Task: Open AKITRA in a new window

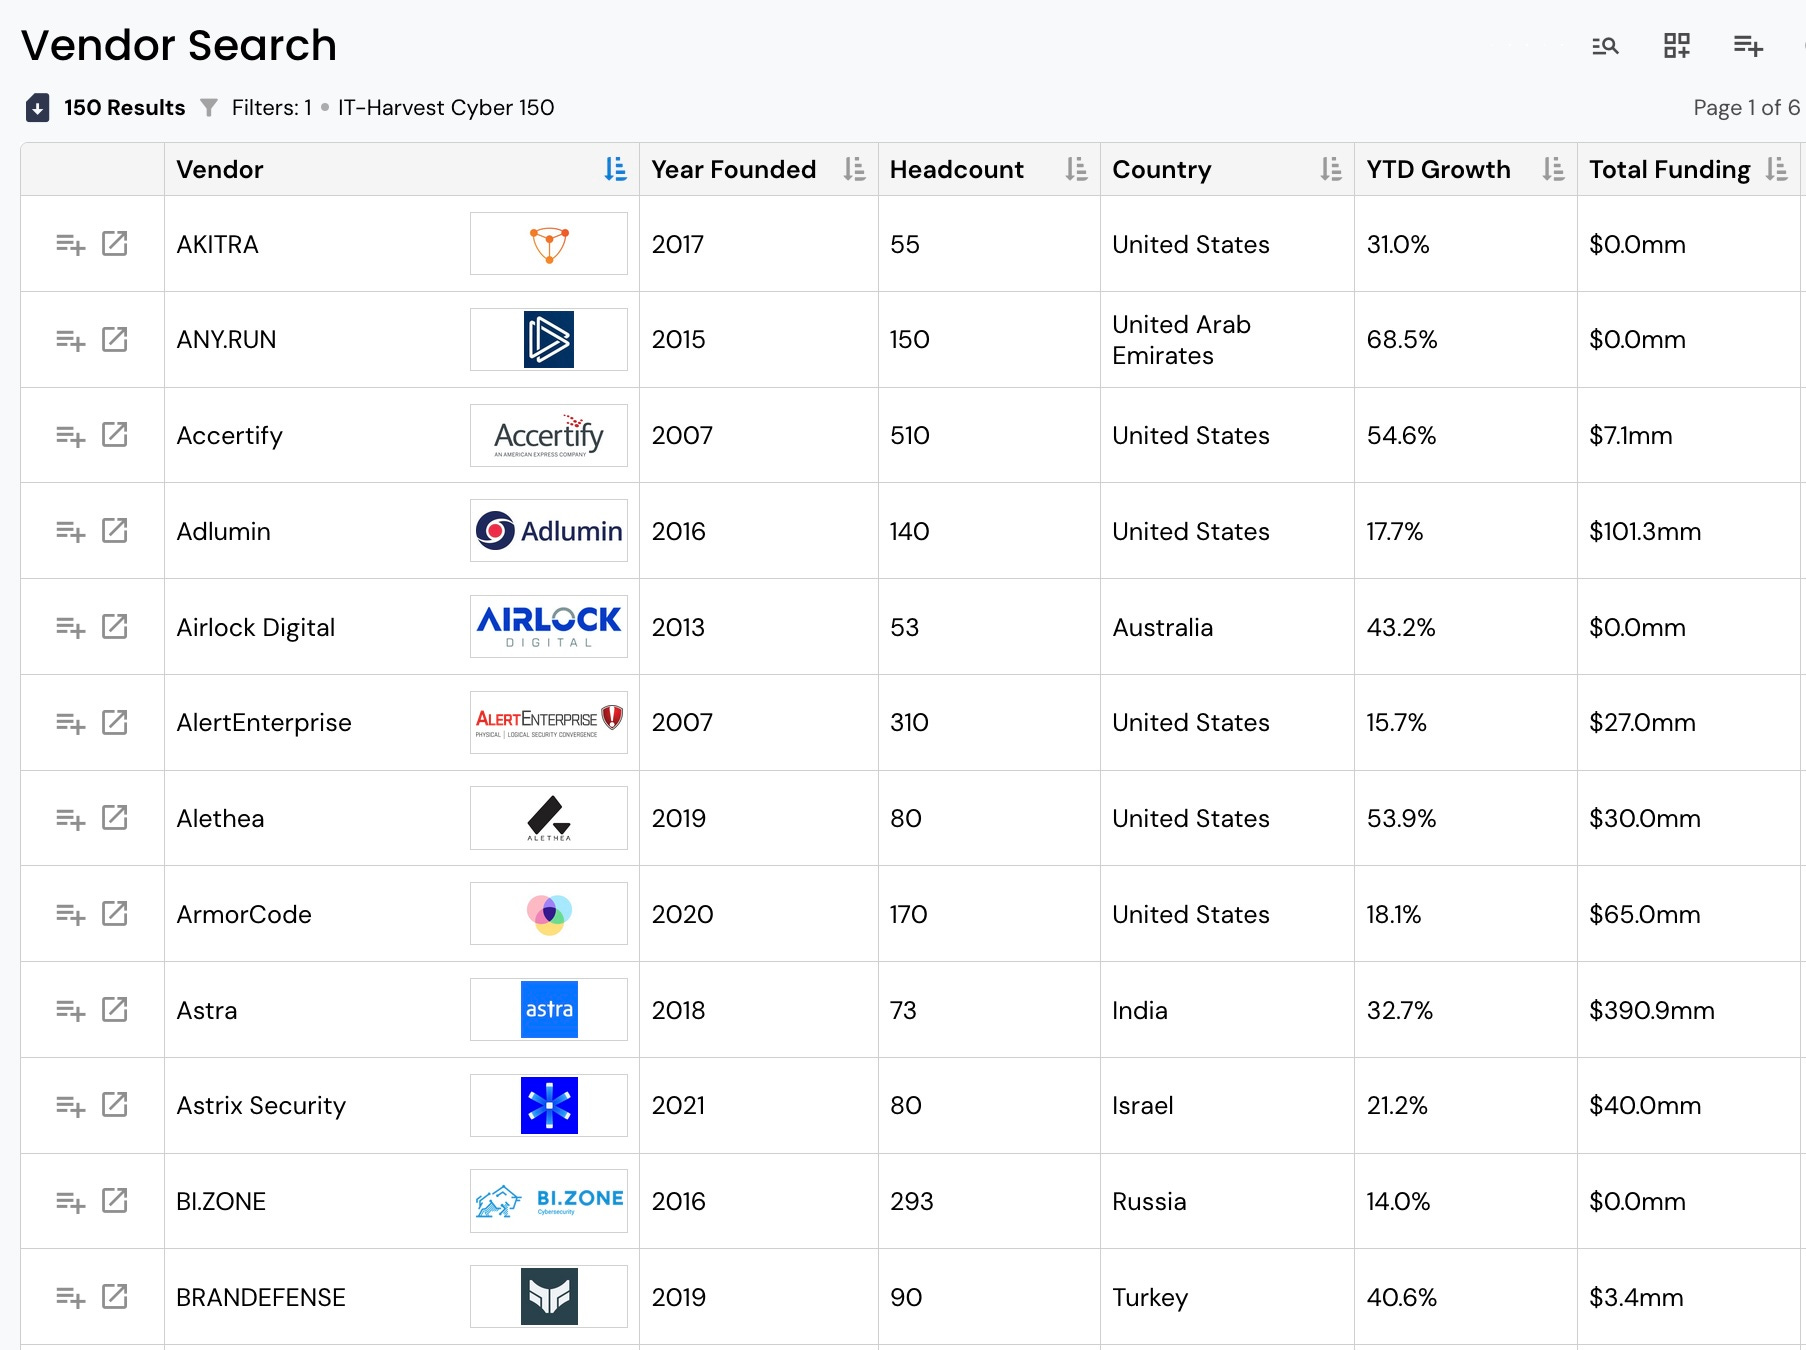Action: pos(115,243)
